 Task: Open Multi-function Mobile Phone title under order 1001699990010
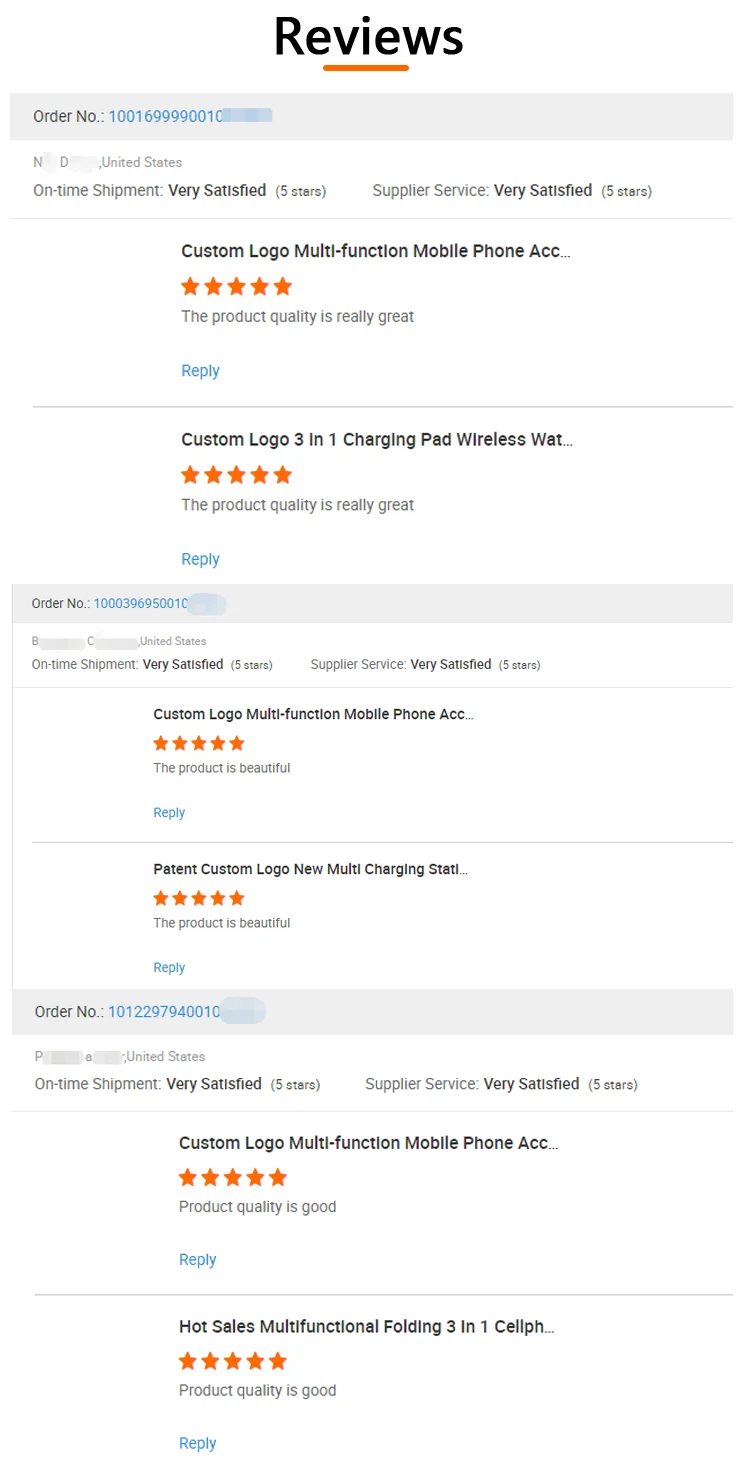coord(375,251)
